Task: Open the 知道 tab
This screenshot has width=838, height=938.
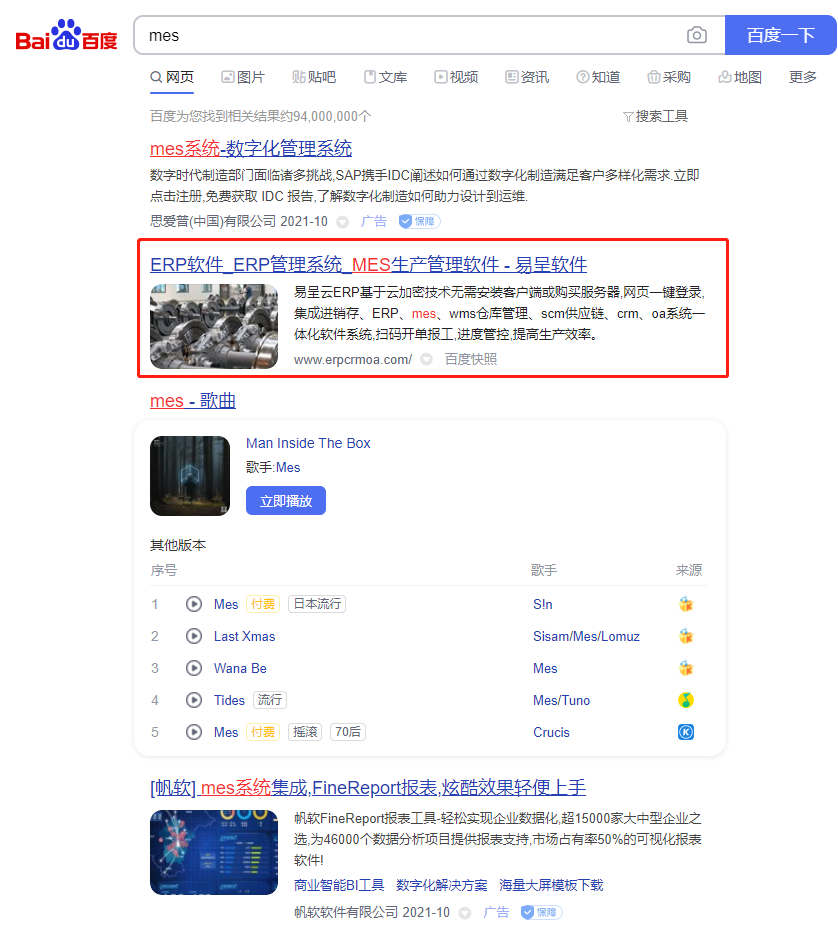Action: (598, 77)
